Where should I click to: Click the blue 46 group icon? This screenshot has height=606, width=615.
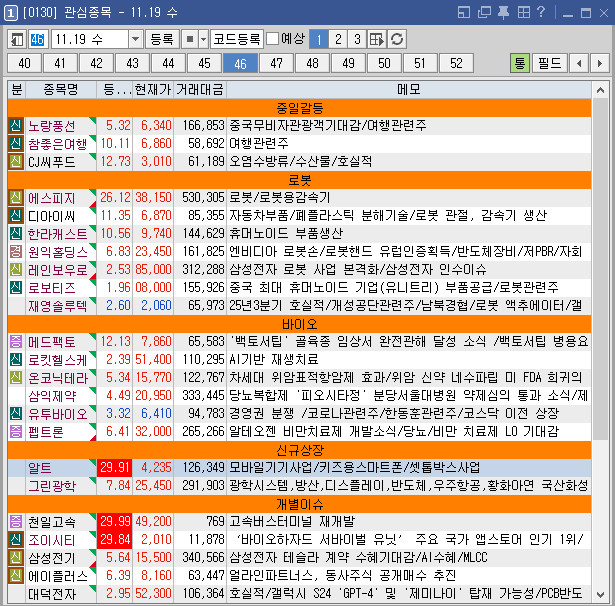click(x=37, y=39)
